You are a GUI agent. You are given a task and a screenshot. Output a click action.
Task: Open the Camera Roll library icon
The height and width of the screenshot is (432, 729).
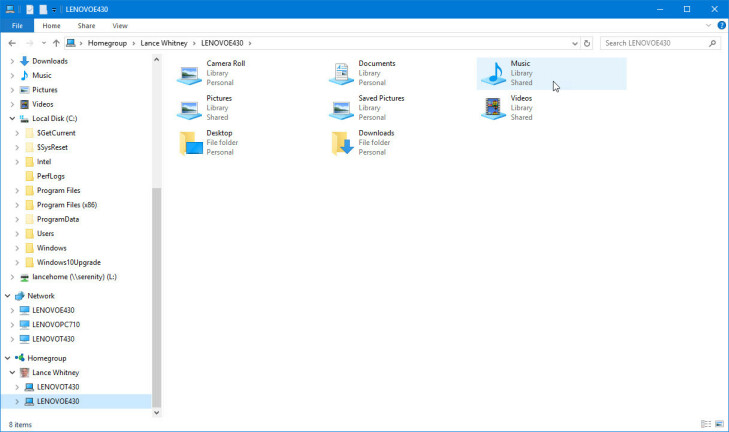pos(189,74)
